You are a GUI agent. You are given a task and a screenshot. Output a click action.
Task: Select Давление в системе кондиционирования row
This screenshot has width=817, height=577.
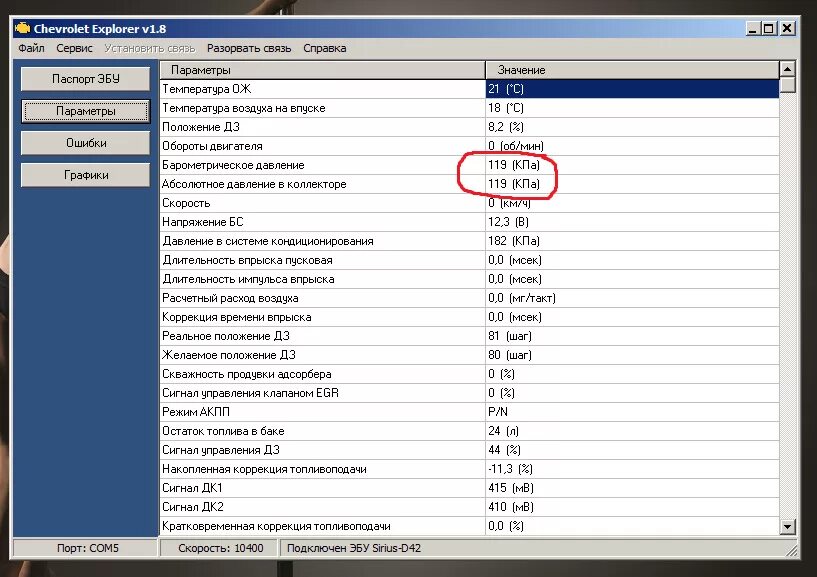(x=469, y=241)
